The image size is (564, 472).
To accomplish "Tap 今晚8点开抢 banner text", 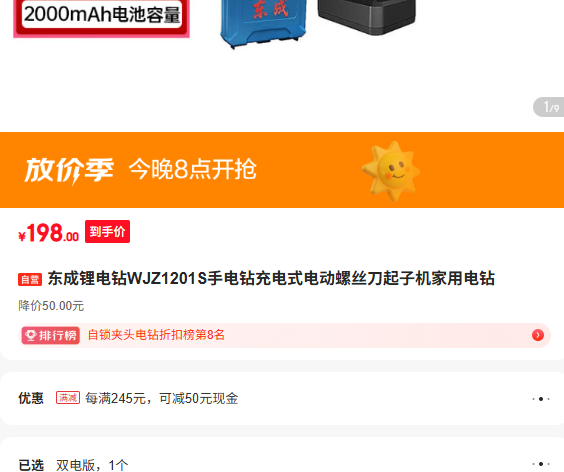I will (x=192, y=169).
